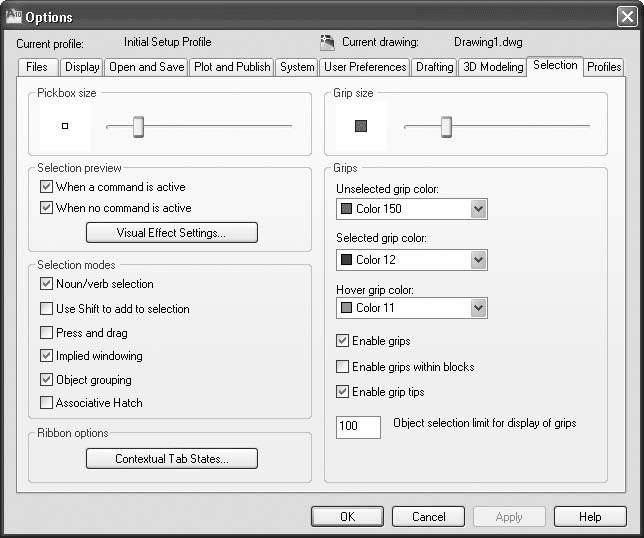The image size is (644, 538).
Task: Click the Apply button
Action: tap(509, 517)
